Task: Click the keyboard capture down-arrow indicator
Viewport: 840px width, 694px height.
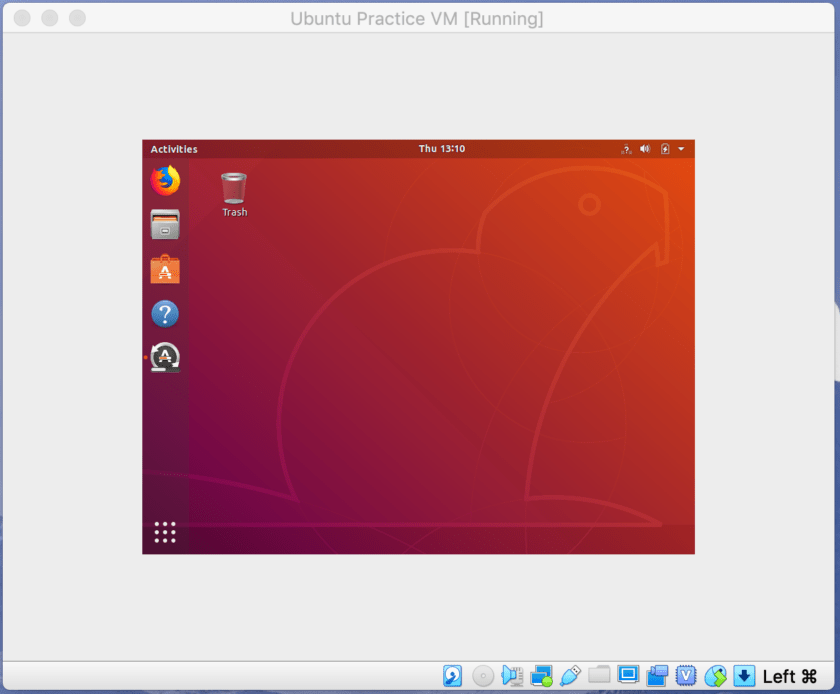Action: 744,676
